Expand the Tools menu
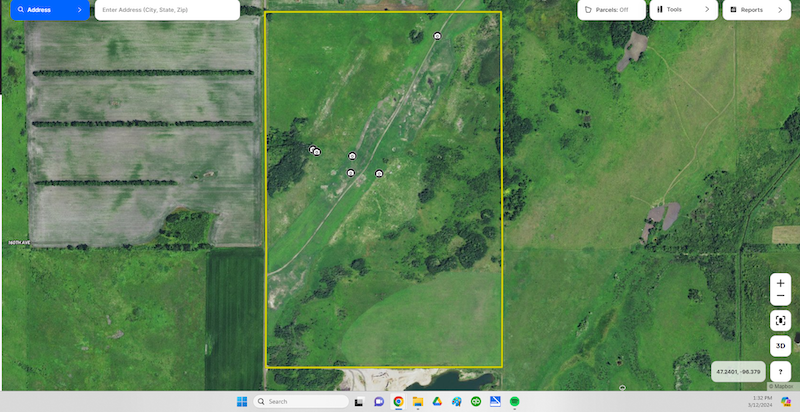Screen dimensions: 800x412 pyautogui.click(x=683, y=10)
